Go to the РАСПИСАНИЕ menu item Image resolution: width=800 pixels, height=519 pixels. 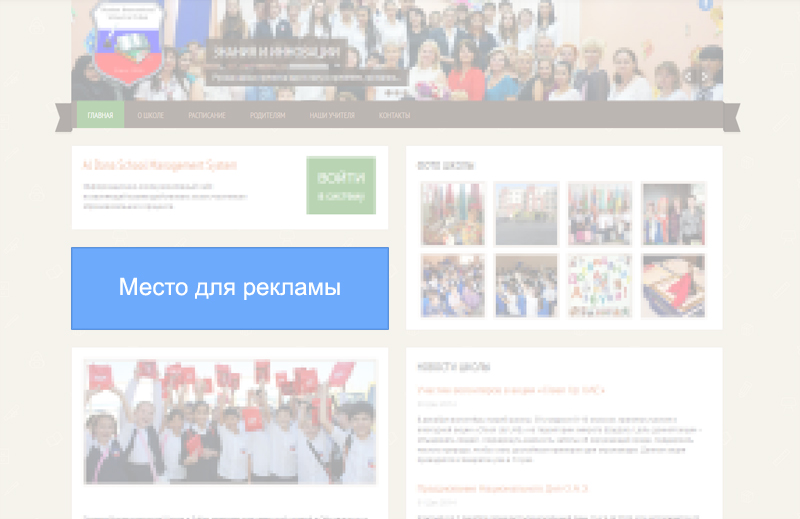click(206, 115)
